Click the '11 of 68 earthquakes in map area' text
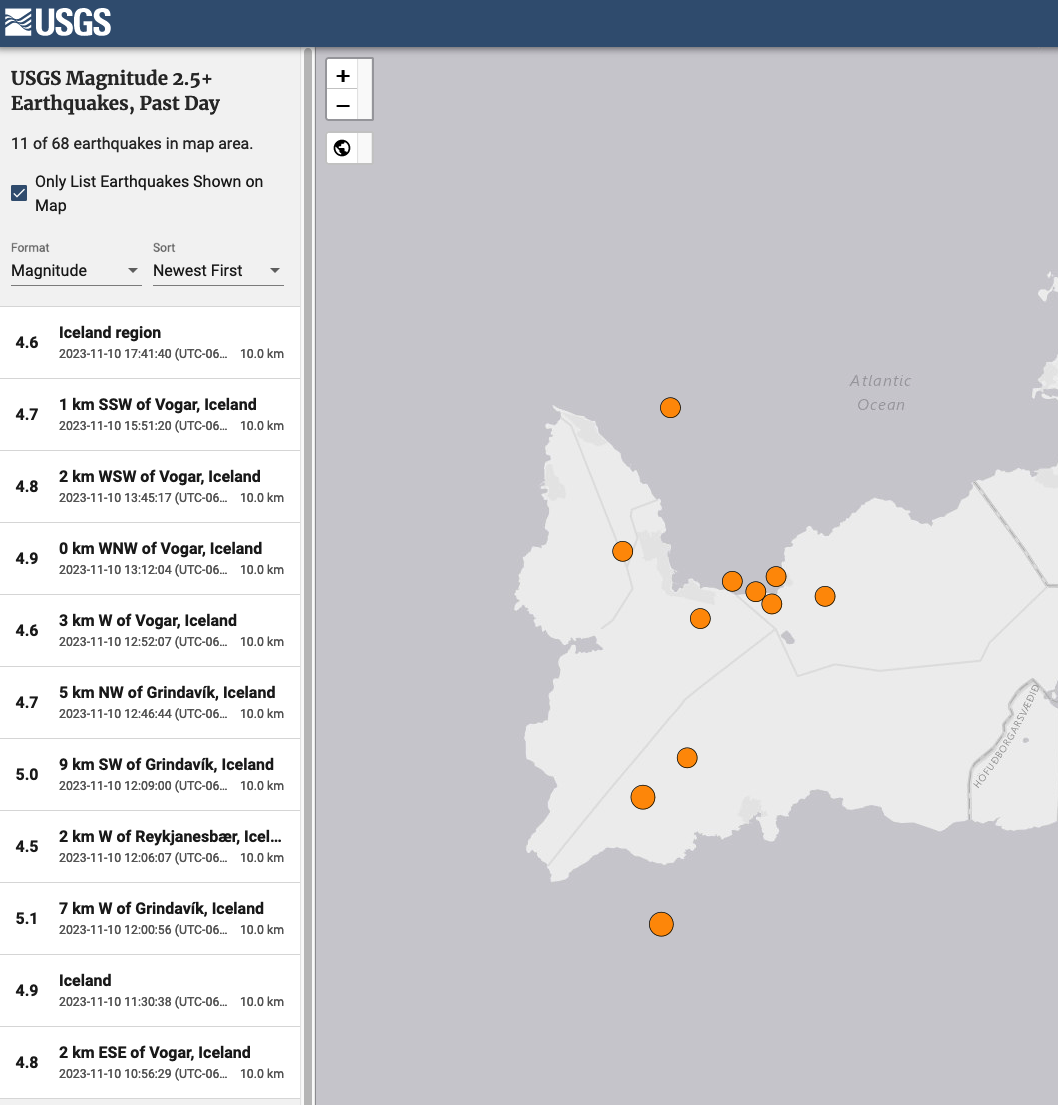The width and height of the screenshot is (1058, 1105). pyautogui.click(x=132, y=144)
